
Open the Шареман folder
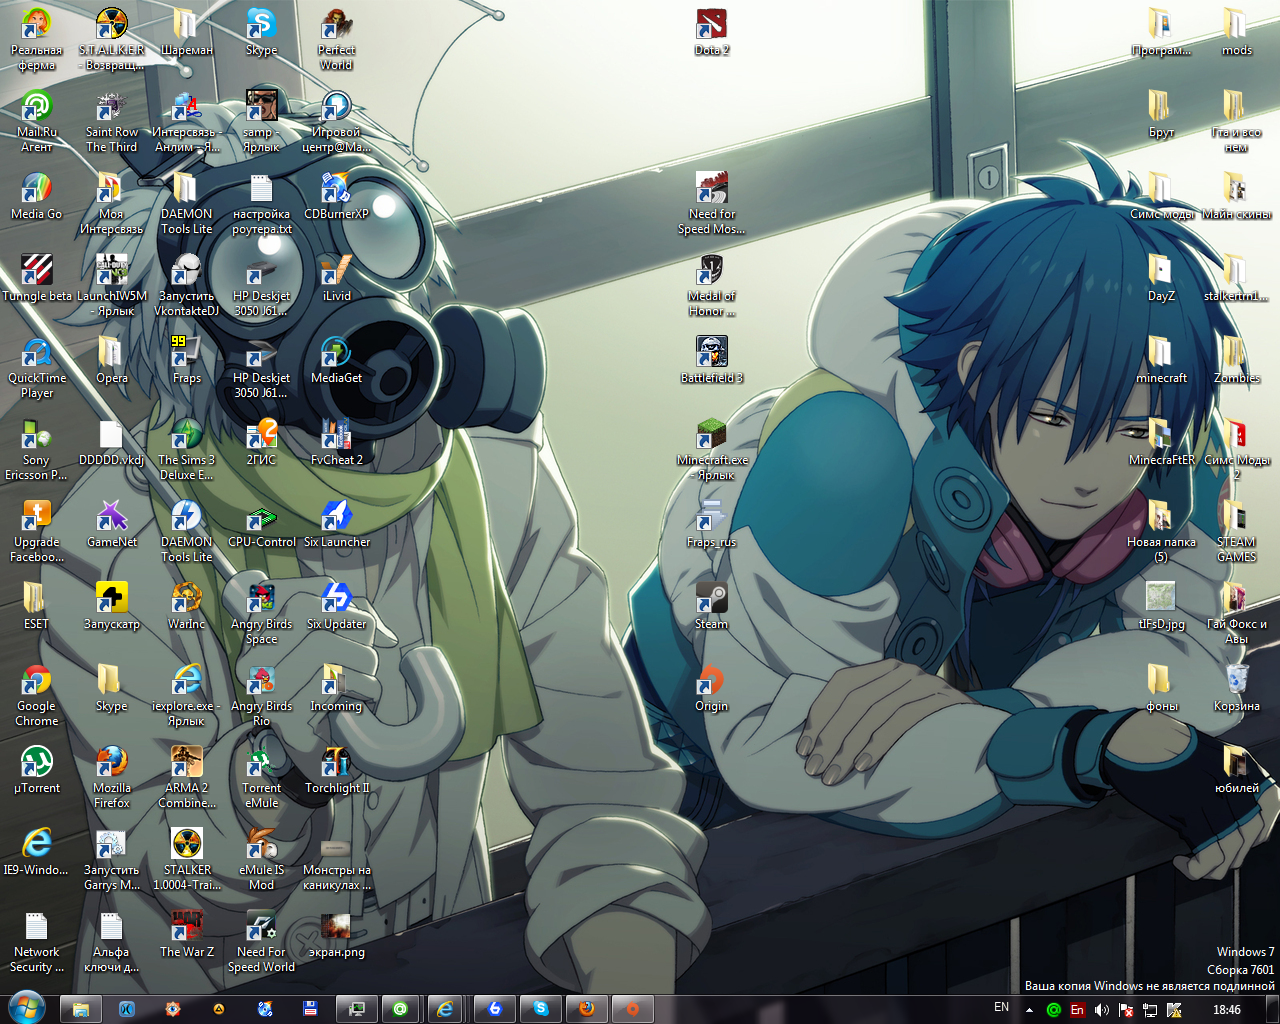pos(186,31)
